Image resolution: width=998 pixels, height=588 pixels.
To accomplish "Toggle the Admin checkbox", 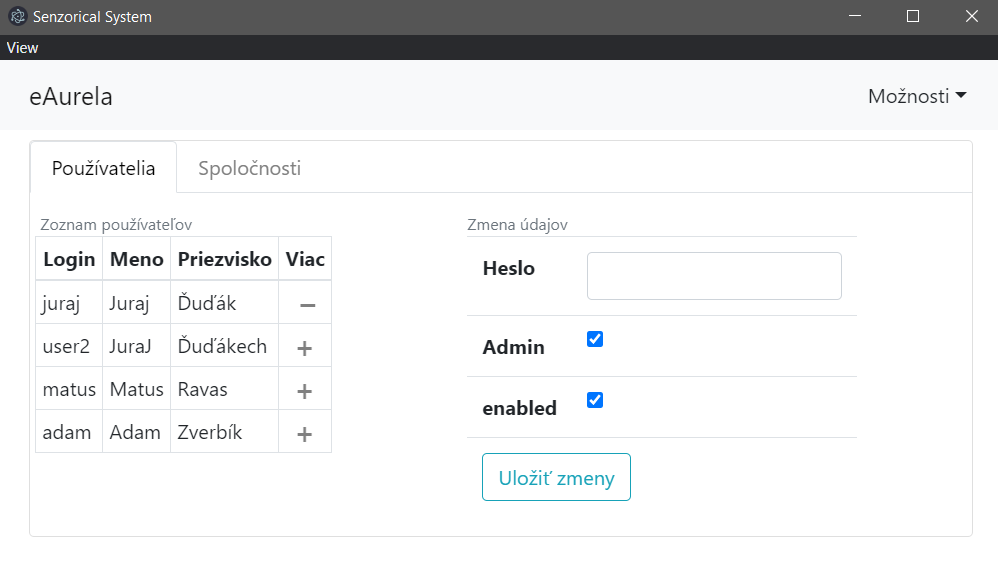I will pos(595,339).
